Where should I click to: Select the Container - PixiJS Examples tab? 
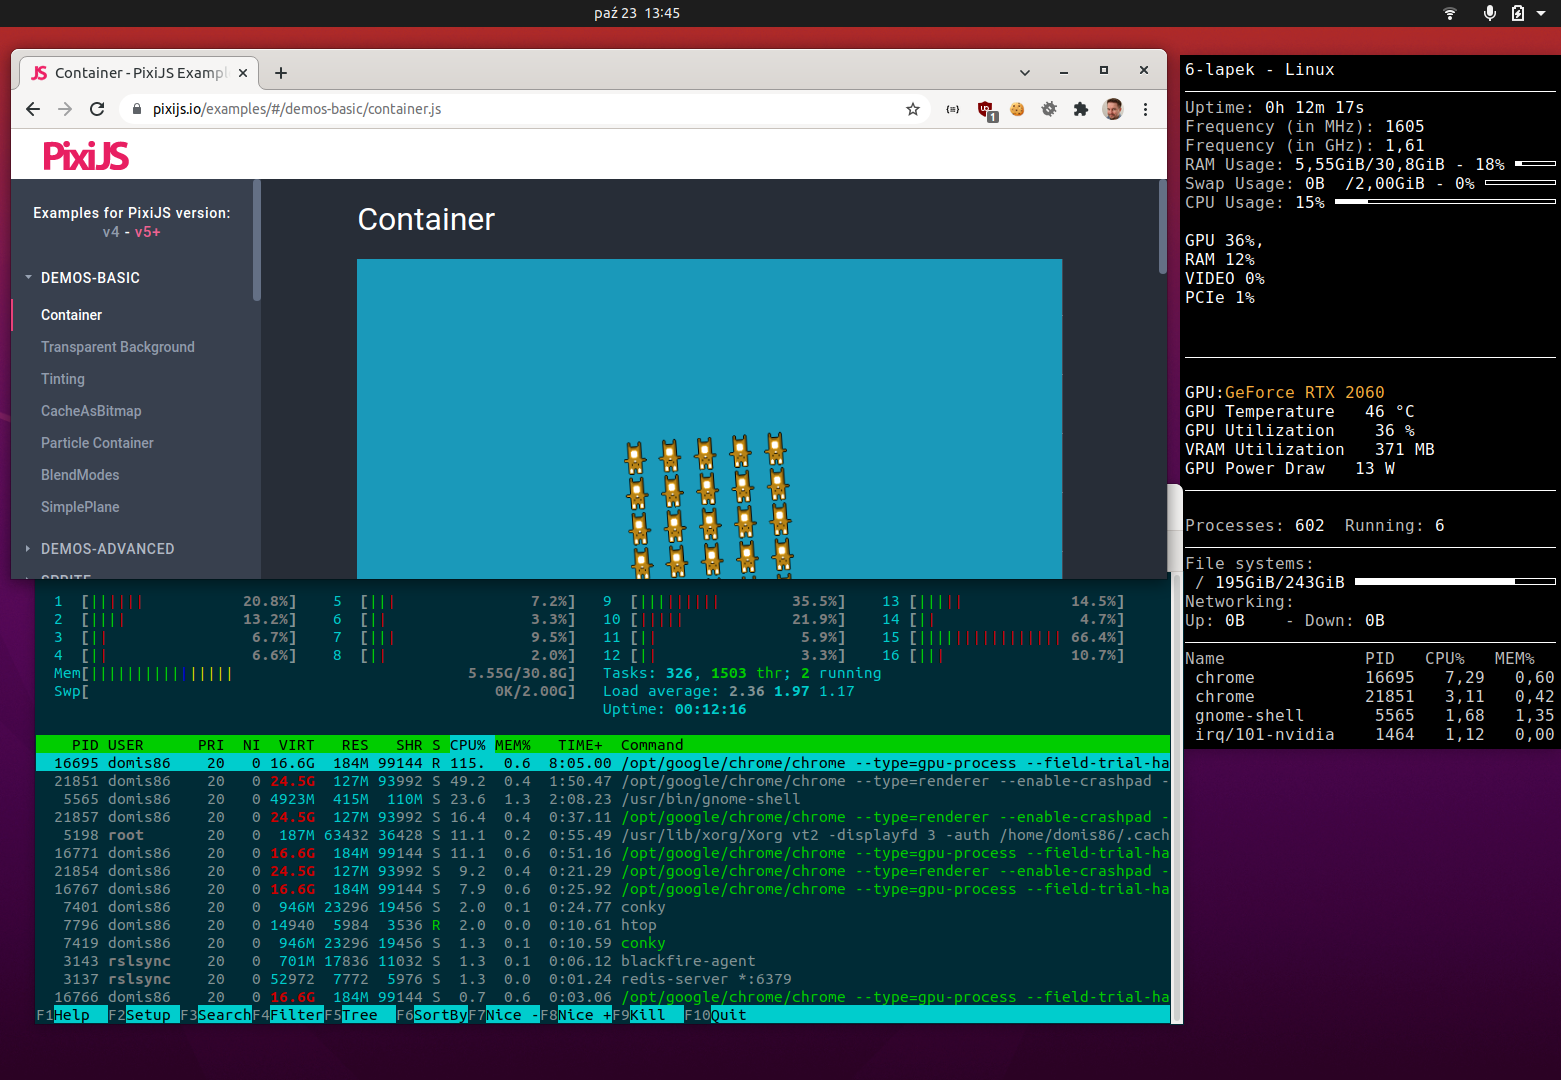(140, 72)
